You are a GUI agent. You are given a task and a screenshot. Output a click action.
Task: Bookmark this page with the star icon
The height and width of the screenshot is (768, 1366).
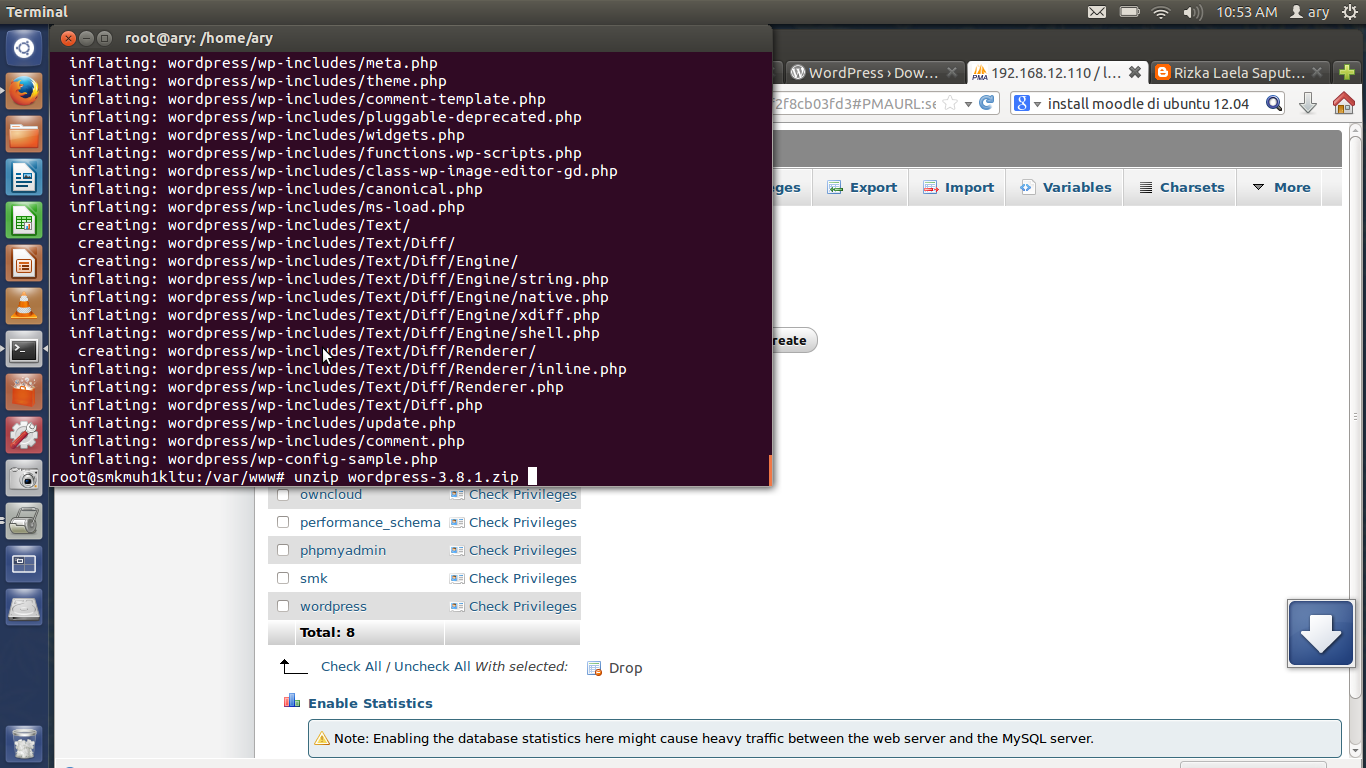[950, 103]
